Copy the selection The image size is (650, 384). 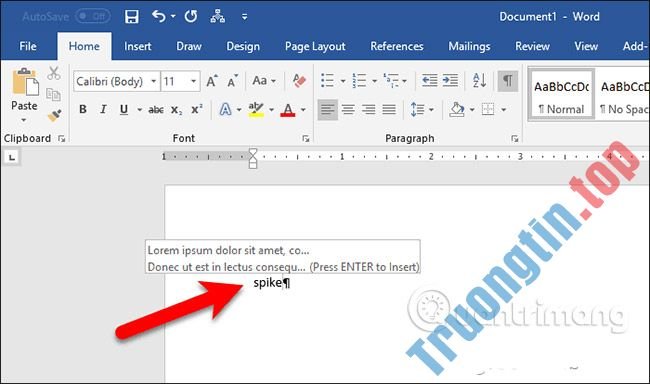pos(53,95)
